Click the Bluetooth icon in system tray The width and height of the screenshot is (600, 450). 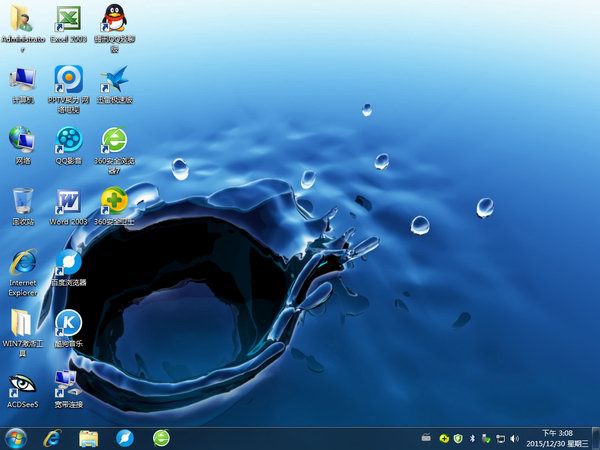coord(472,438)
